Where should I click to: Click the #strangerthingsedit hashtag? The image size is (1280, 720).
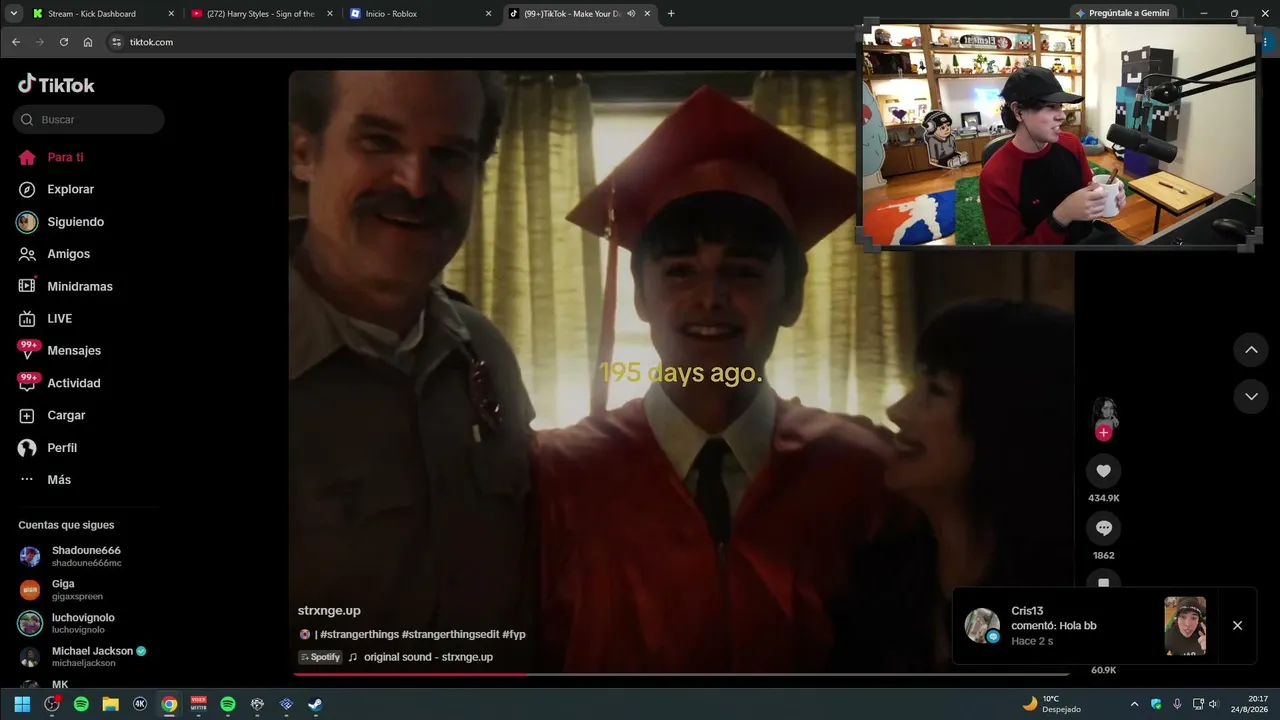pos(450,634)
